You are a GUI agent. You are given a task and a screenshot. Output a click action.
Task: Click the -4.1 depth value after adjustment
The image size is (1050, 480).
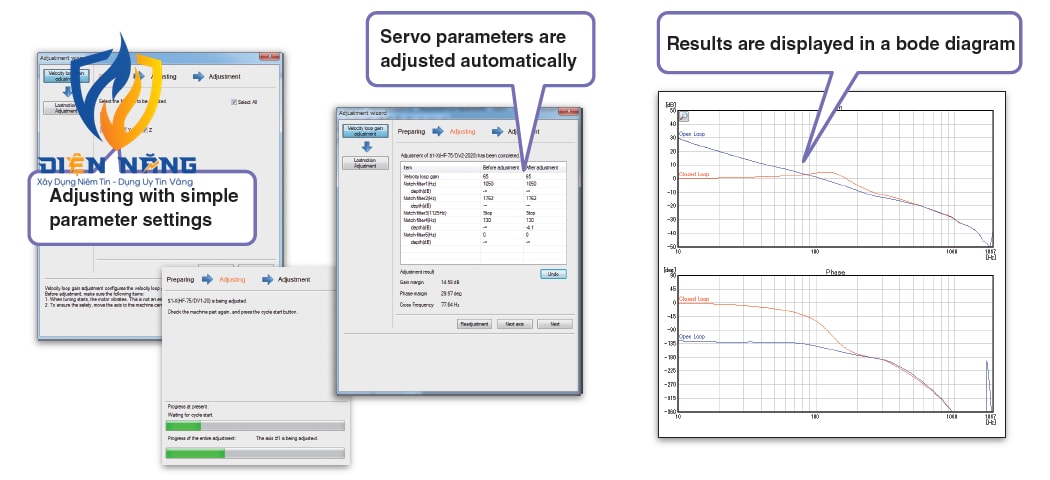530,228
